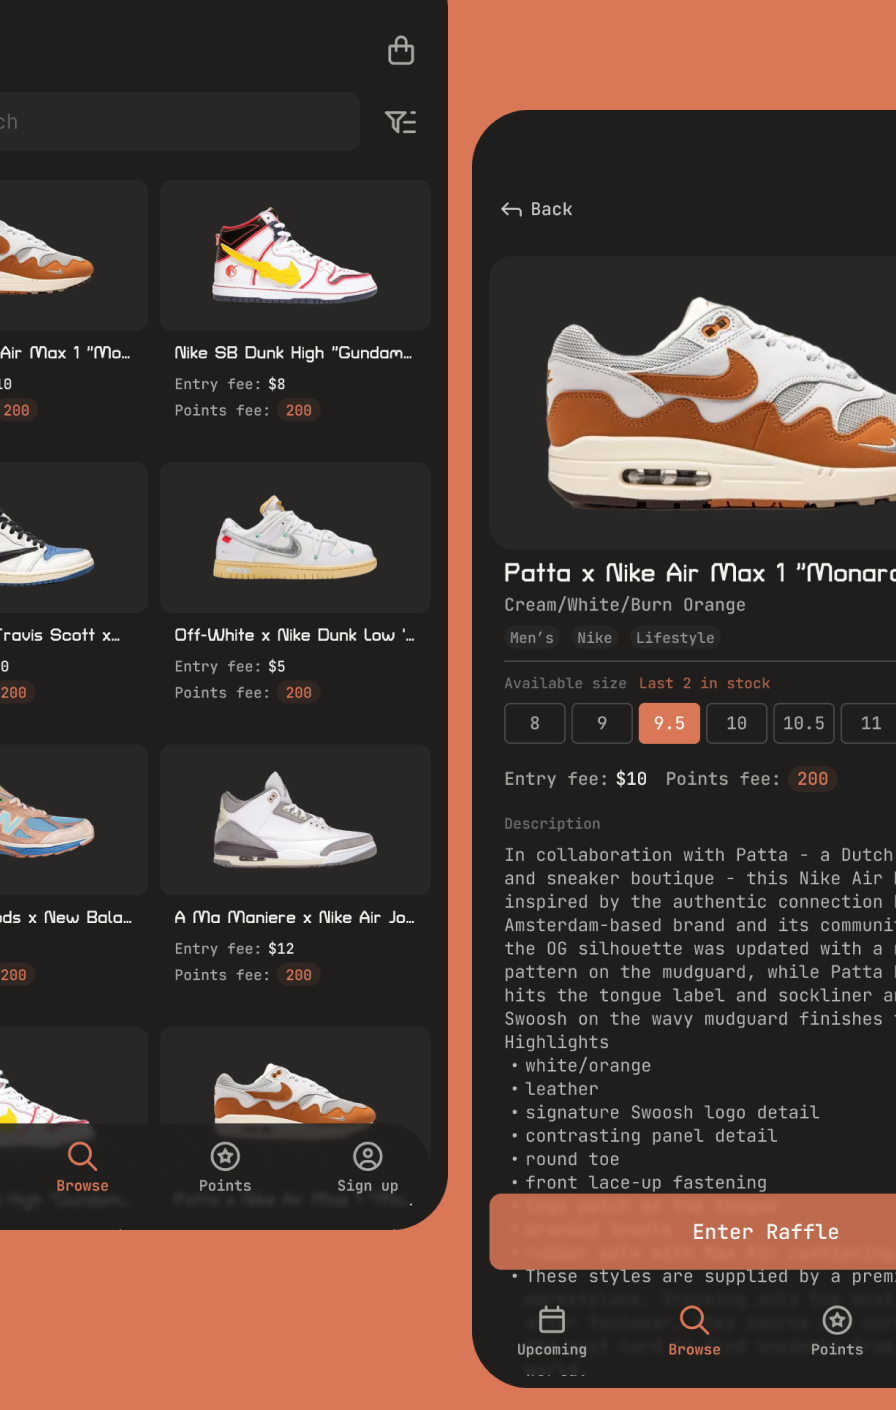Click the $8 entry fee text
Screen dimensions: 896x1410
[x=277, y=384]
